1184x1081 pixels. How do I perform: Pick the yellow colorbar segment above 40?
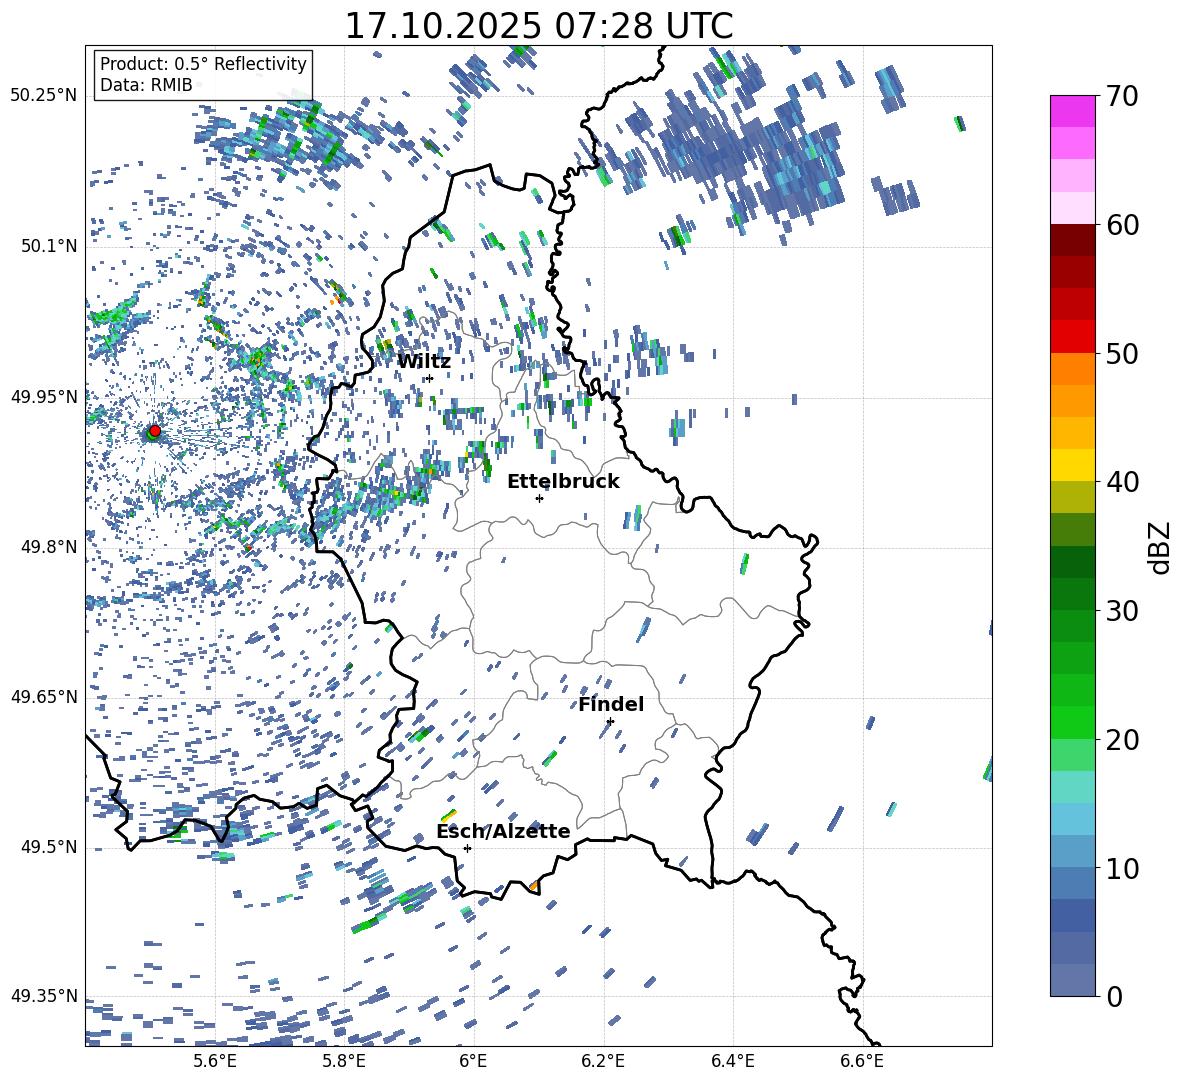(x=1073, y=465)
